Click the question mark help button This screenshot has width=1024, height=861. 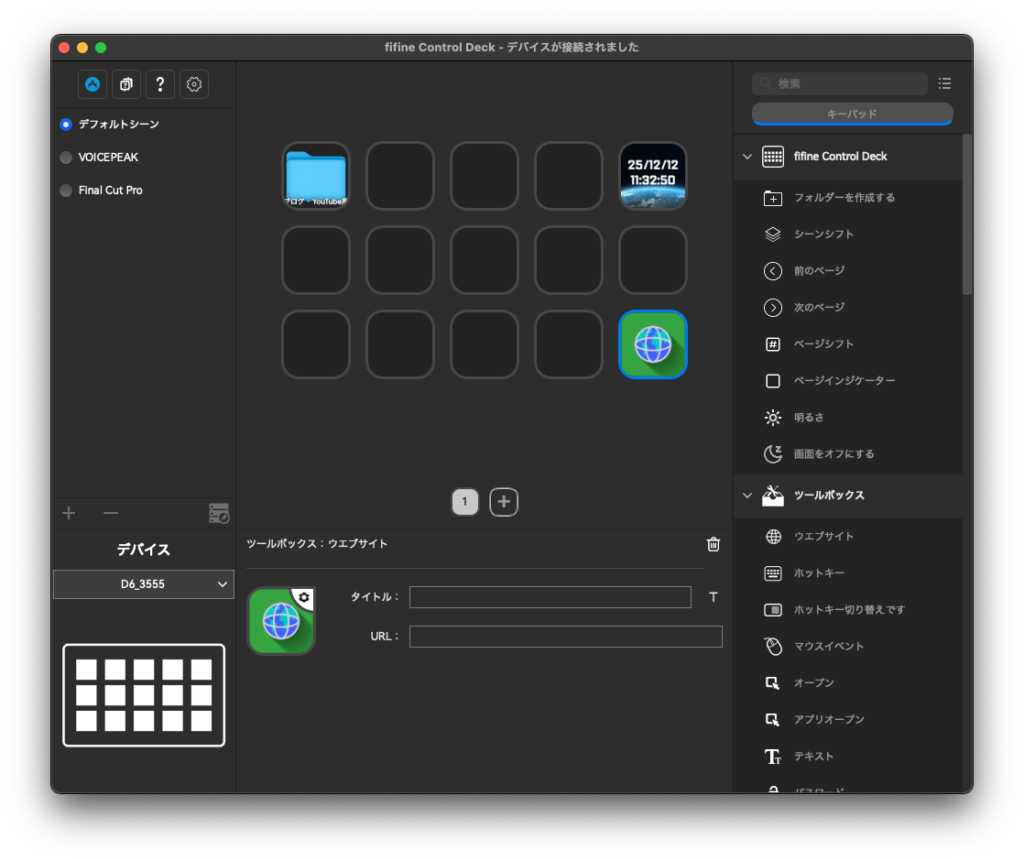click(x=160, y=84)
